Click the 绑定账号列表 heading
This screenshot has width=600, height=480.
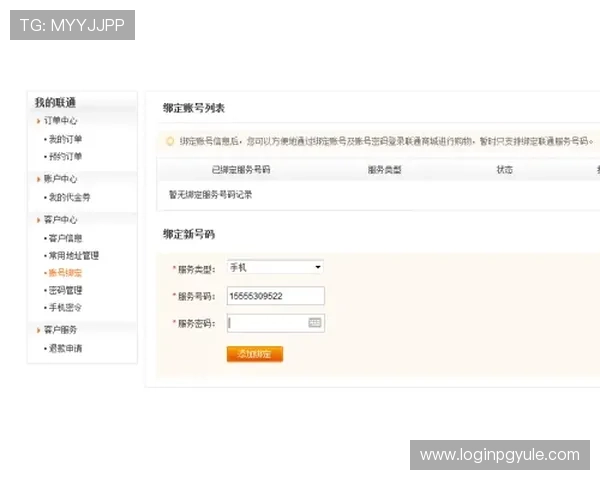[194, 108]
